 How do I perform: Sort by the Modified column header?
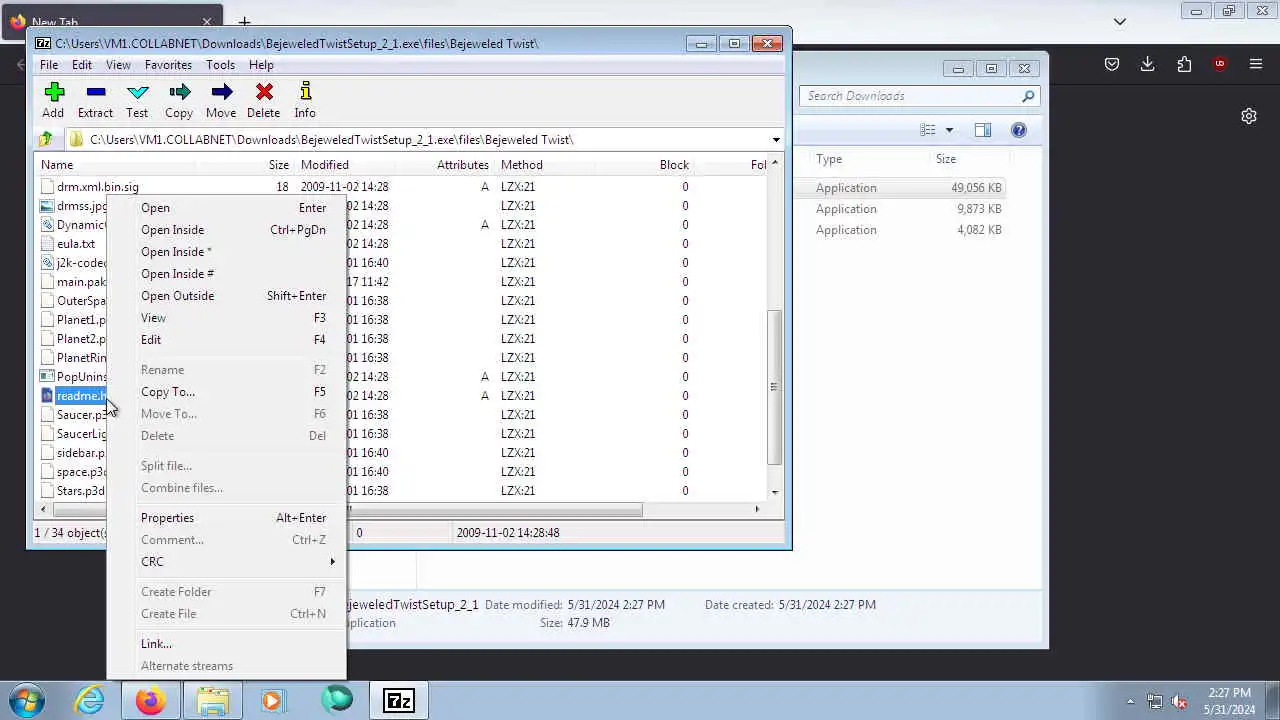click(x=325, y=165)
